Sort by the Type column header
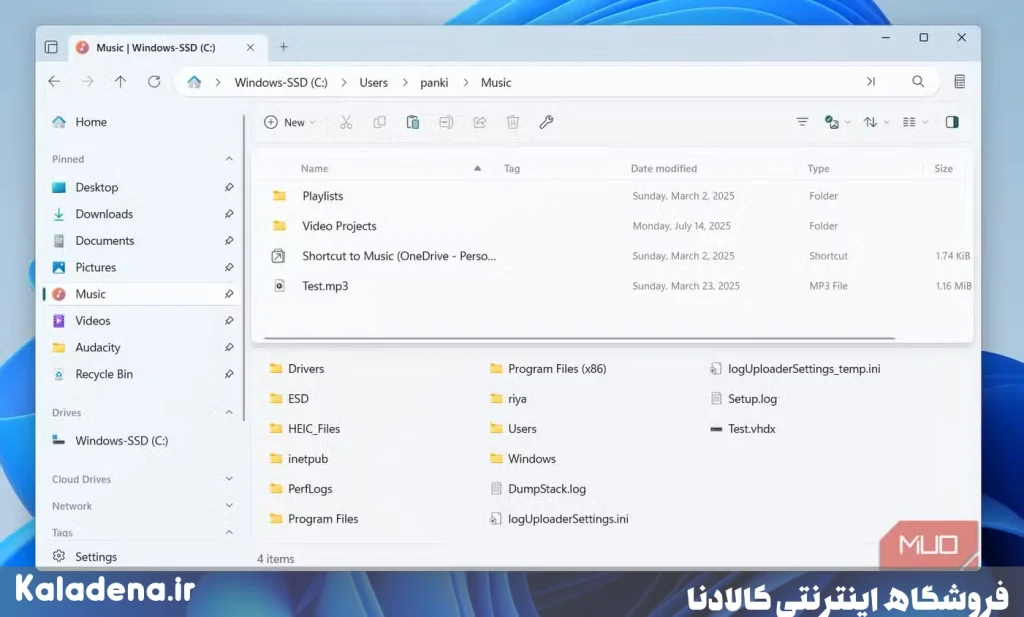 818,168
